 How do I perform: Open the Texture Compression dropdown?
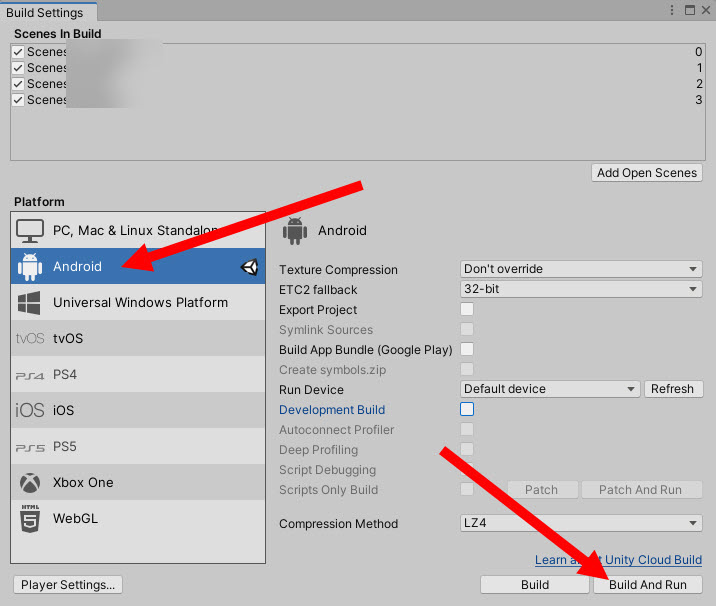(x=581, y=269)
